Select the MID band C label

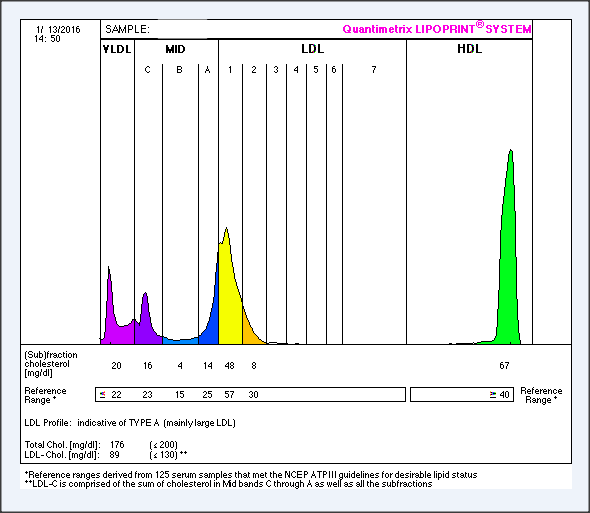[x=148, y=70]
